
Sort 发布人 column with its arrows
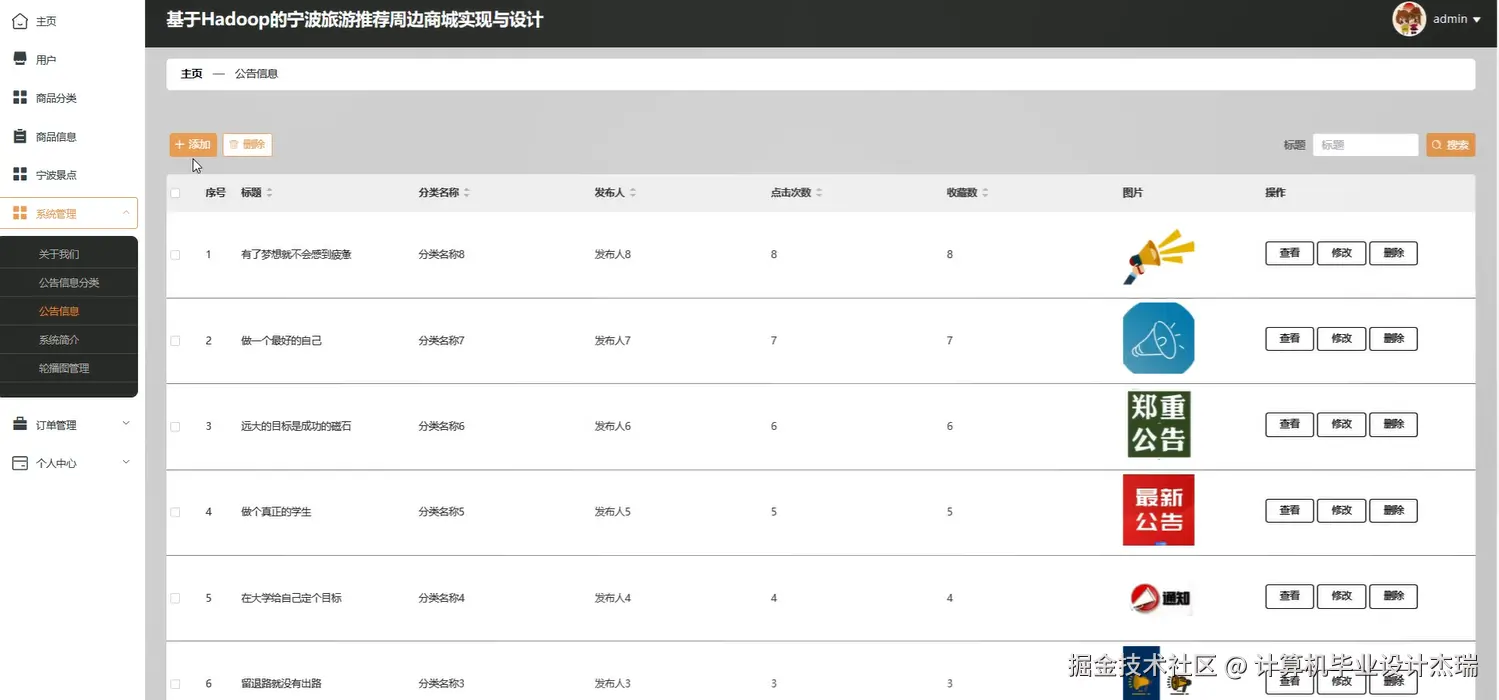click(x=633, y=193)
